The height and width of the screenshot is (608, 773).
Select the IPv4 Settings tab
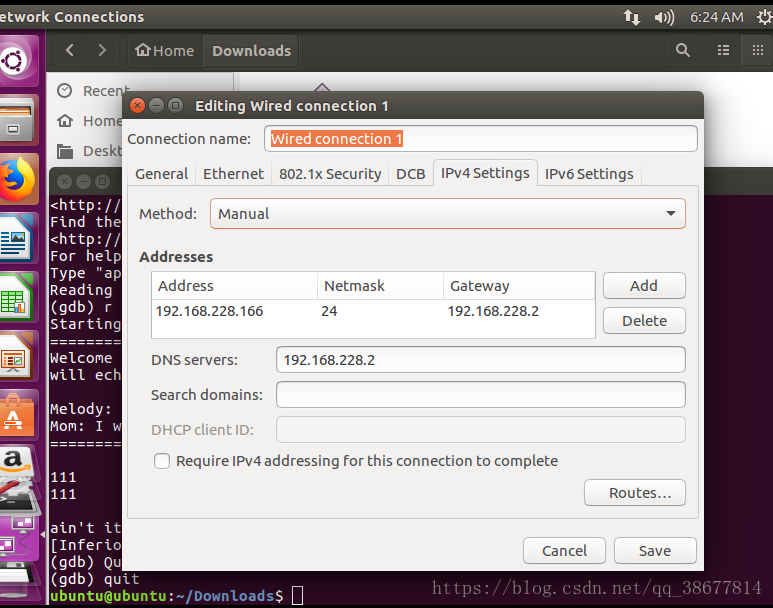point(485,173)
